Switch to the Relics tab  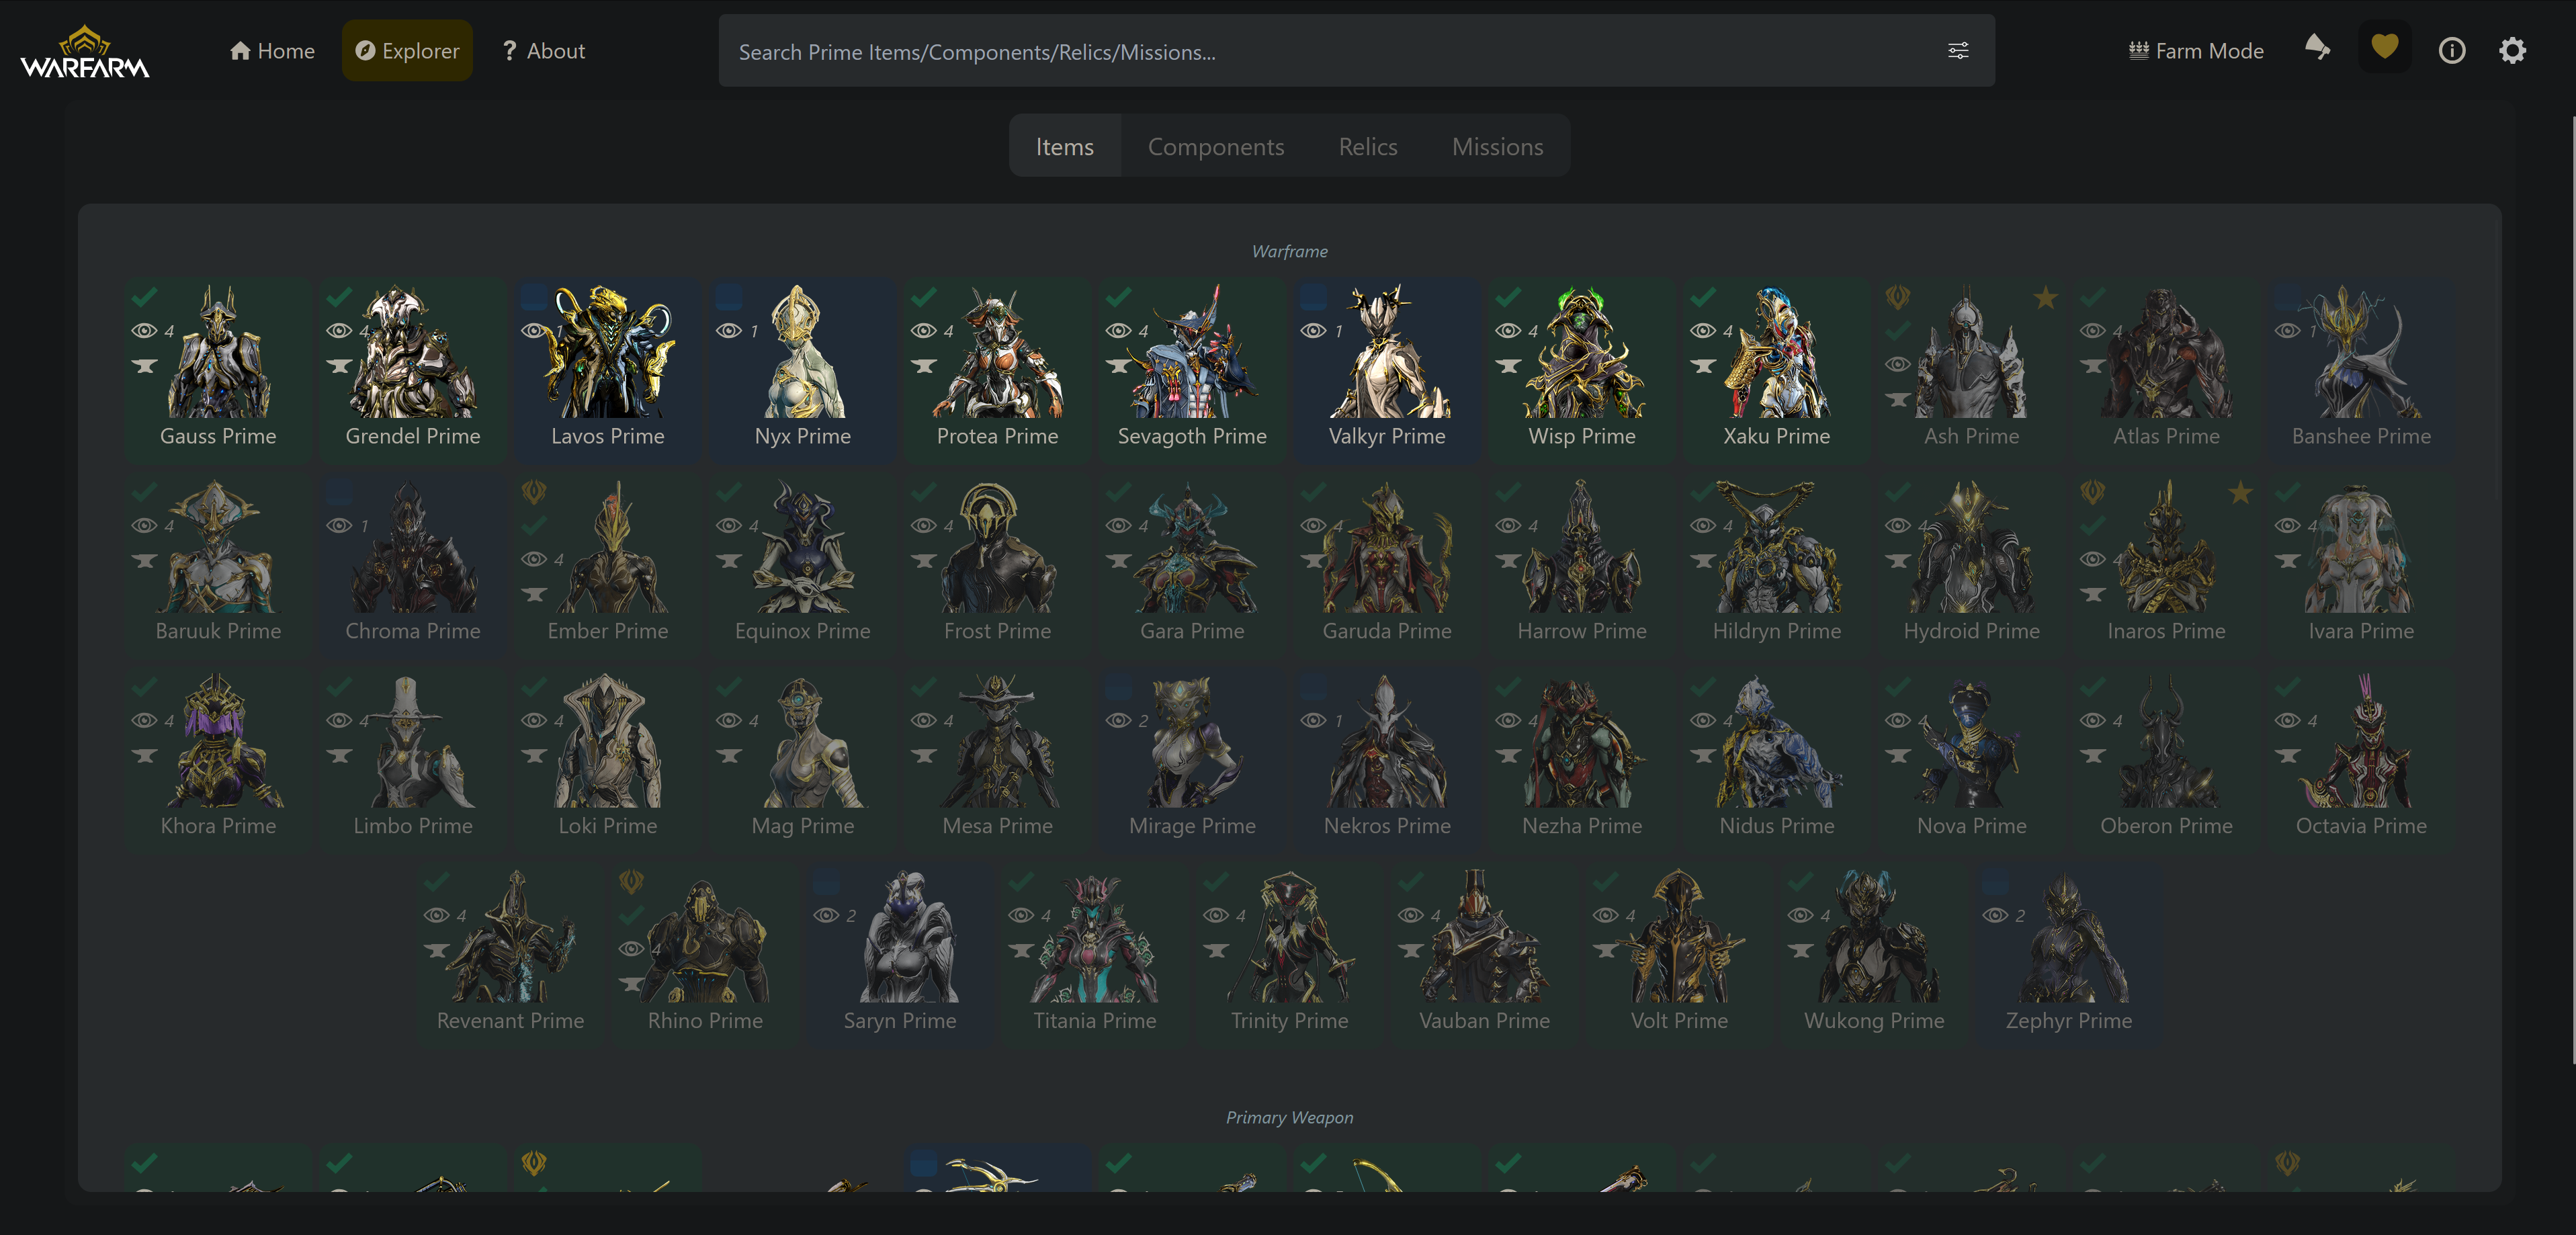pyautogui.click(x=1367, y=146)
